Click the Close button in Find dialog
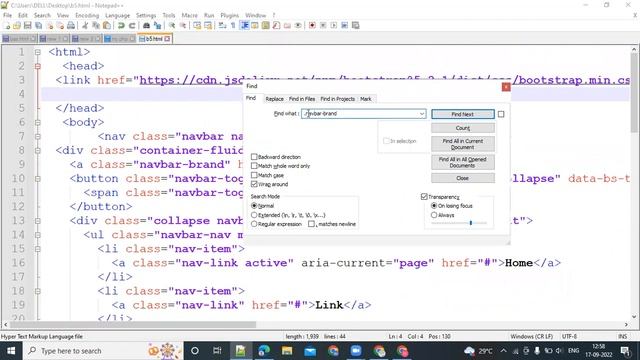 tap(462, 178)
